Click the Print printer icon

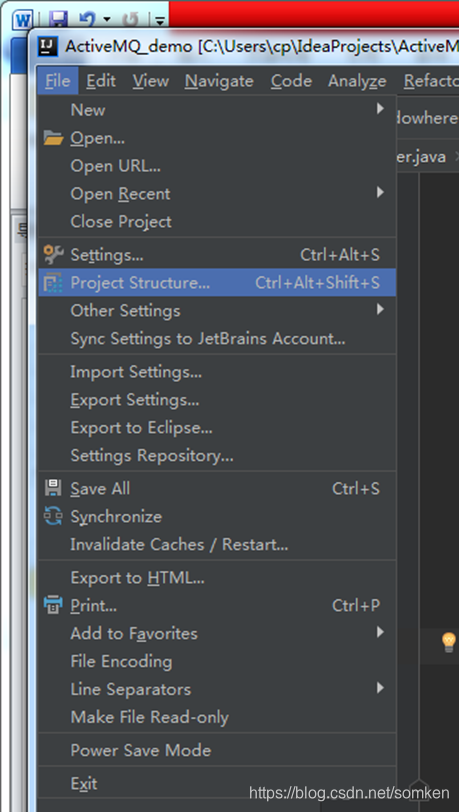coord(53,605)
